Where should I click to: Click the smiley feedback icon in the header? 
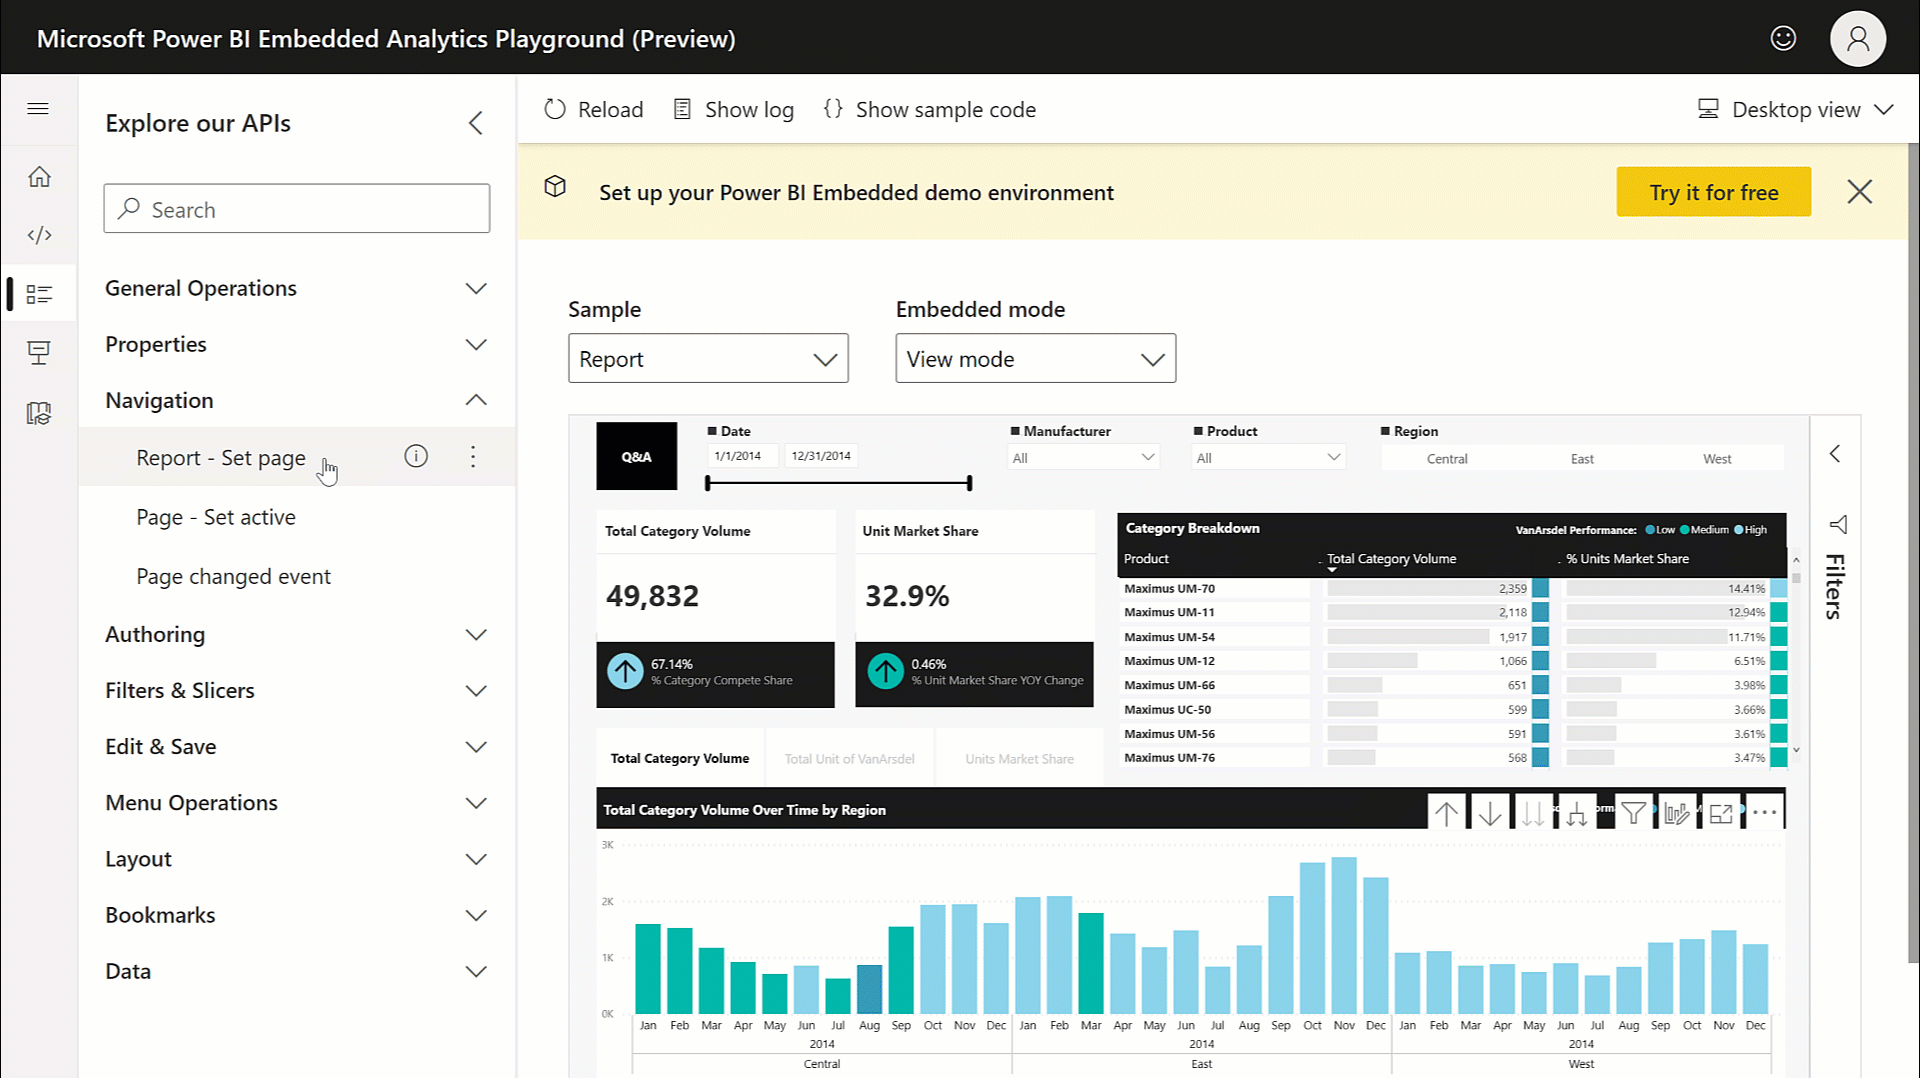pos(1783,38)
